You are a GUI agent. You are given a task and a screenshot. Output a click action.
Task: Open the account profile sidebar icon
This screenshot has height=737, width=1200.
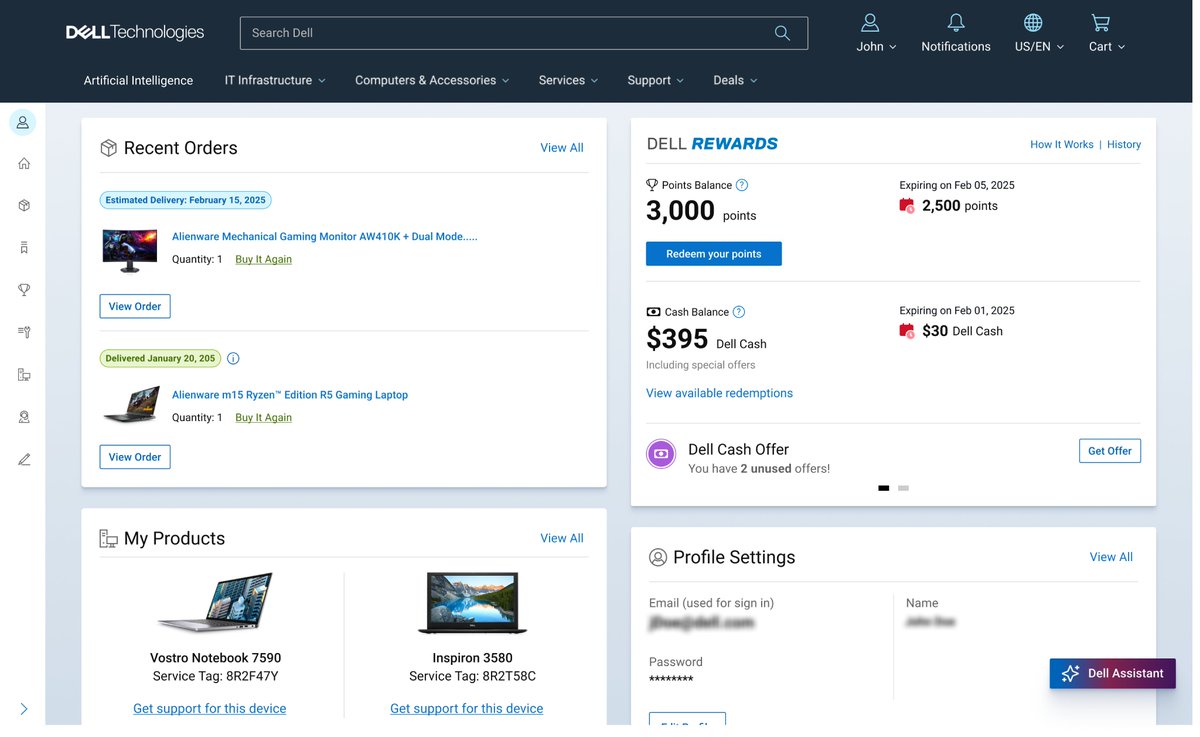click(x=23, y=122)
